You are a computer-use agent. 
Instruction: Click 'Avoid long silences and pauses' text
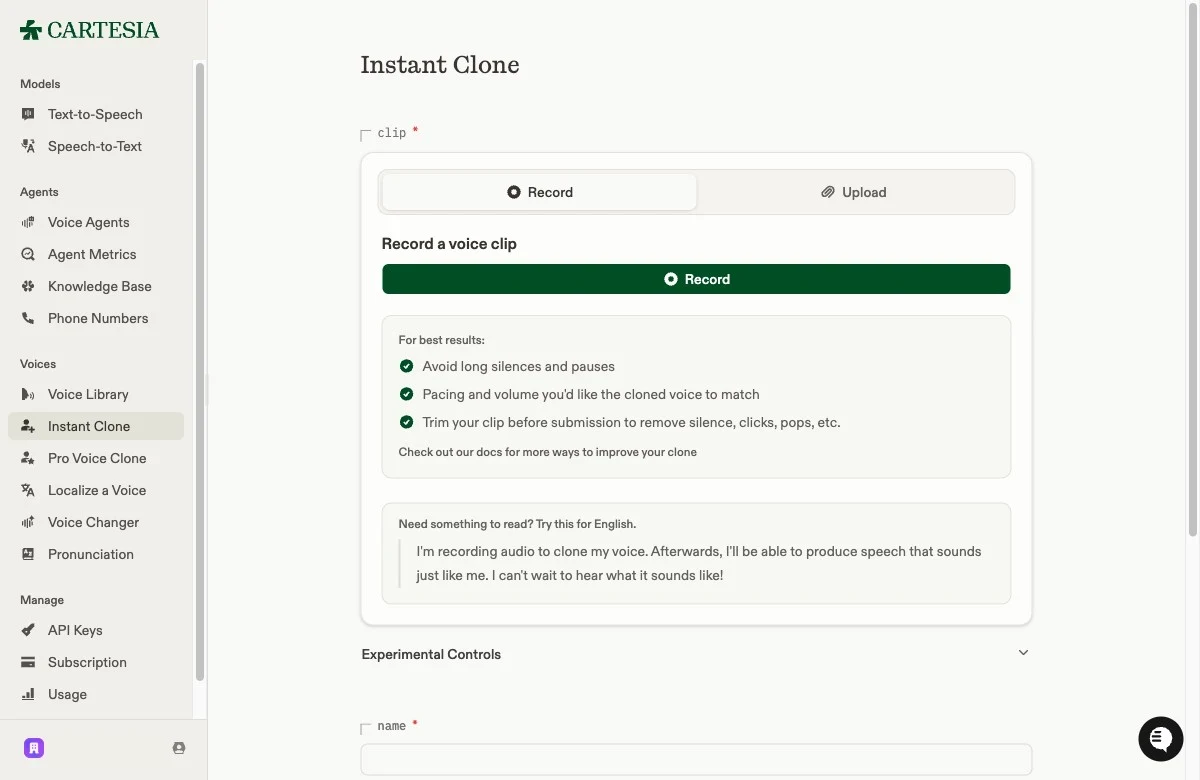(x=519, y=366)
